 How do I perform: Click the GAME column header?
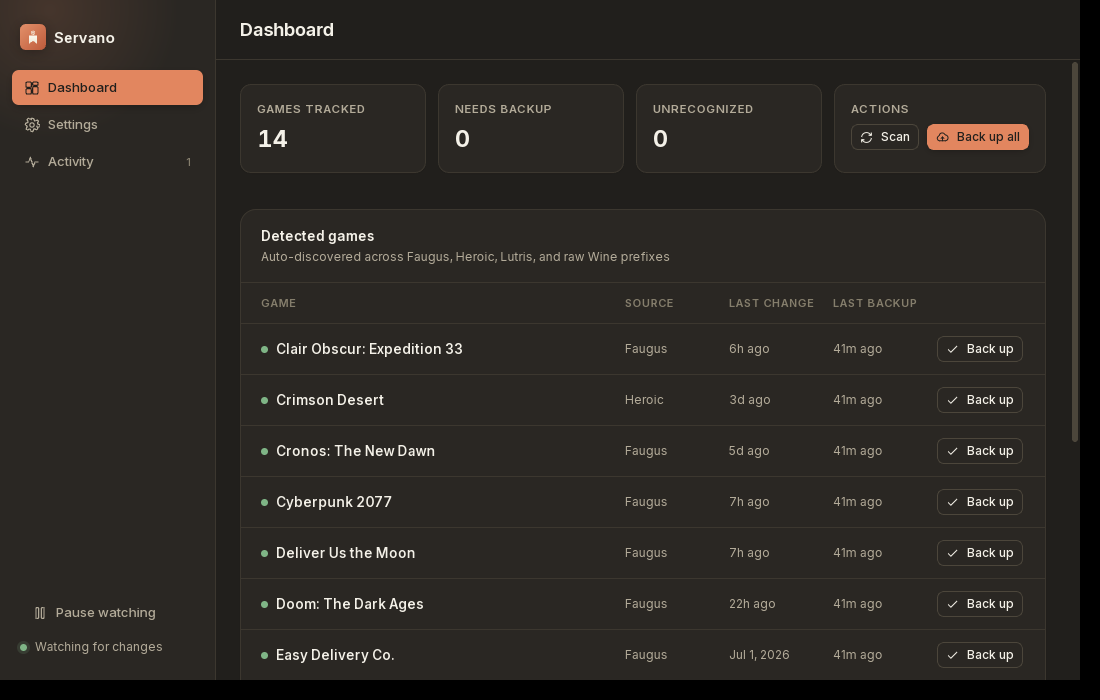tap(279, 303)
